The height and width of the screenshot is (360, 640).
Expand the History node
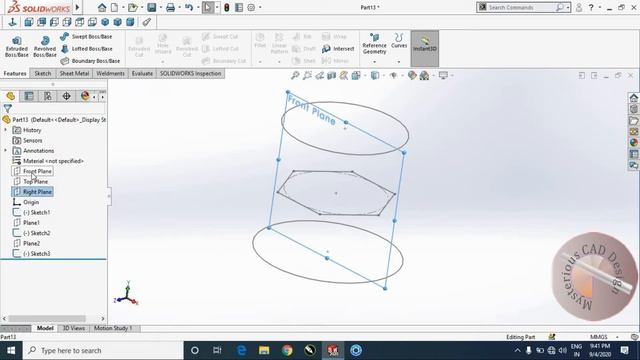[5, 130]
